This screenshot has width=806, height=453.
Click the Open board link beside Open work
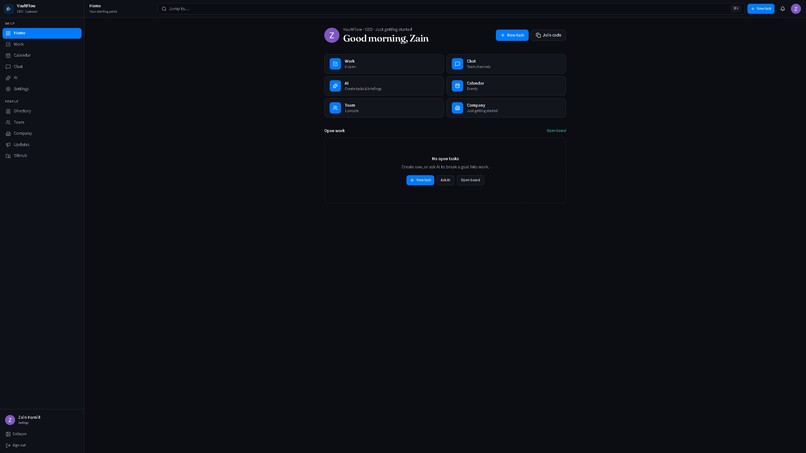(x=556, y=131)
